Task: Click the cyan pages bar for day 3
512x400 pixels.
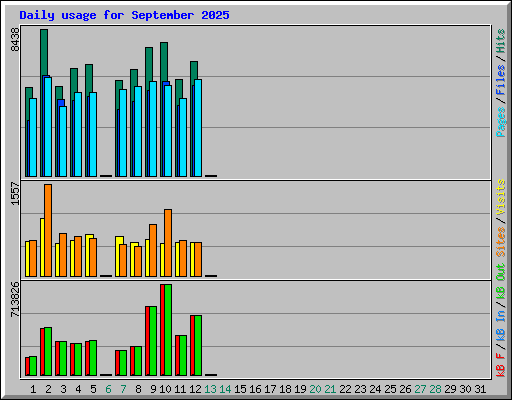Action: point(63,141)
